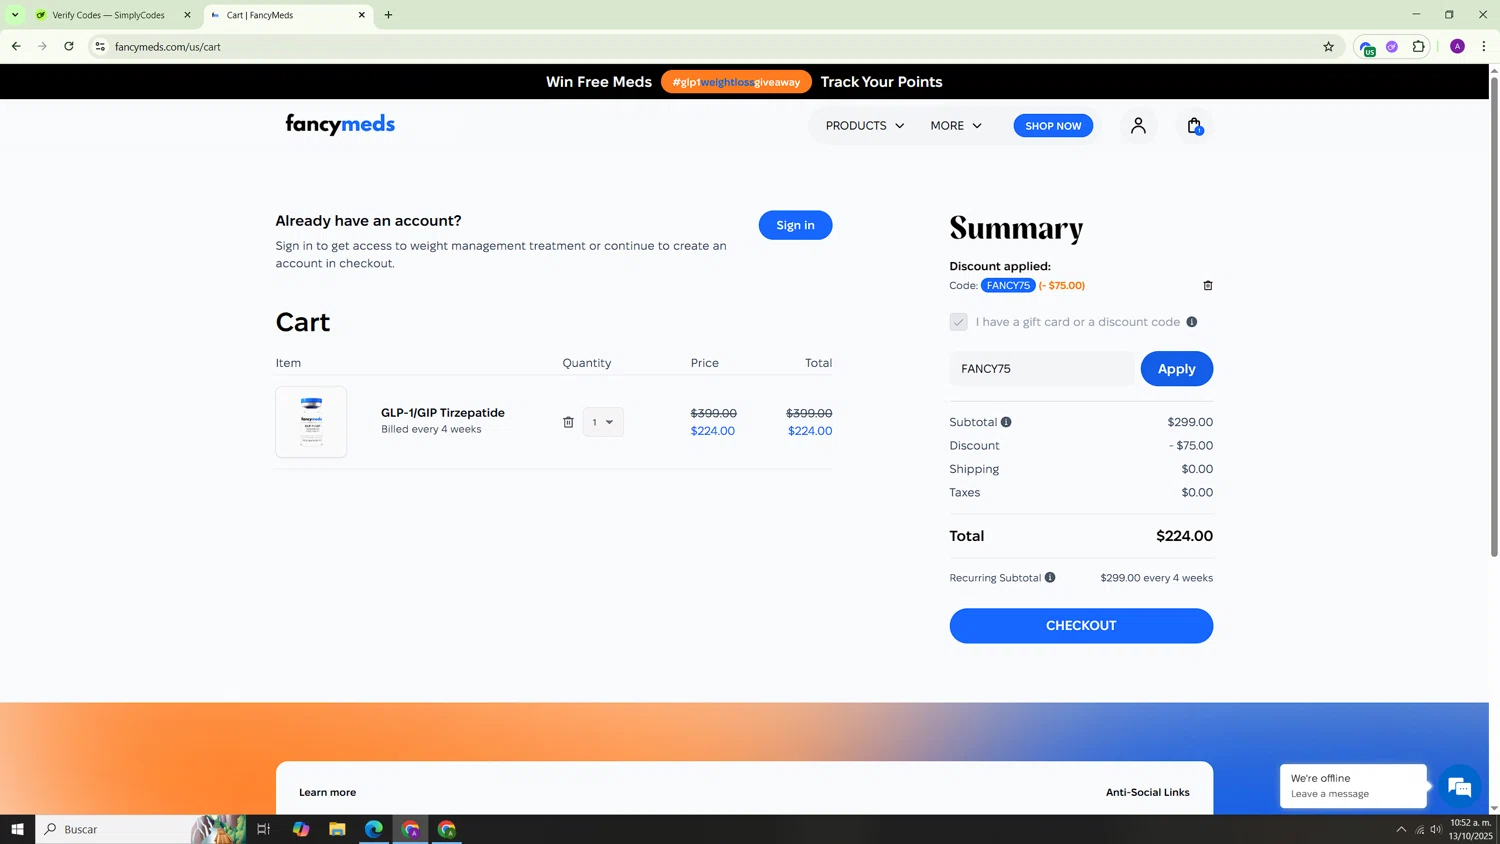The height and width of the screenshot is (844, 1500).
Task: Open a new browser tab
Action: [x=388, y=15]
